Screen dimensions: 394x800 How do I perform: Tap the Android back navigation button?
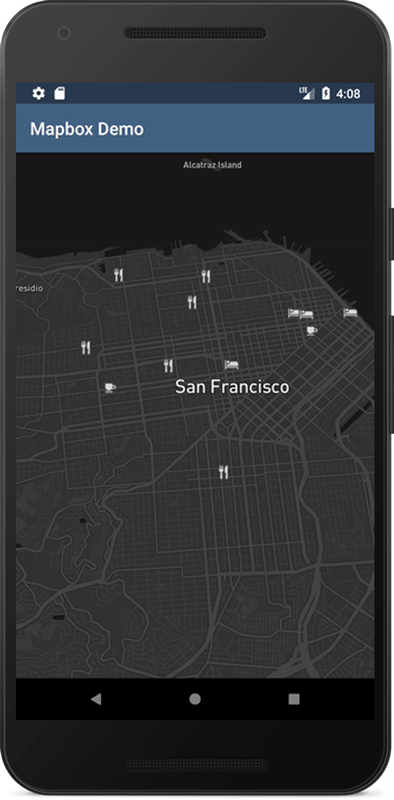tap(95, 699)
